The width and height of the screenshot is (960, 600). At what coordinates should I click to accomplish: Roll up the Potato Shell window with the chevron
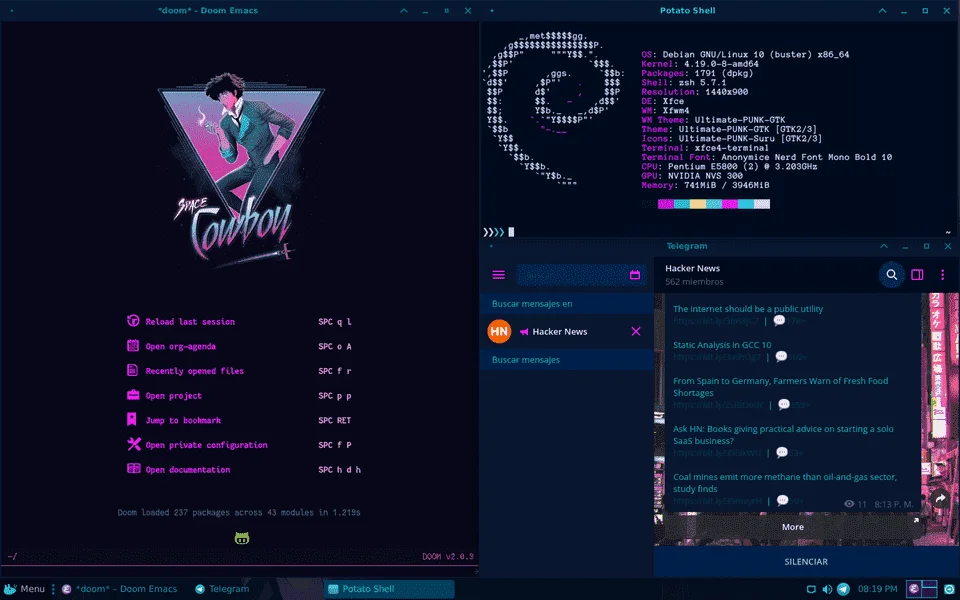(x=882, y=10)
